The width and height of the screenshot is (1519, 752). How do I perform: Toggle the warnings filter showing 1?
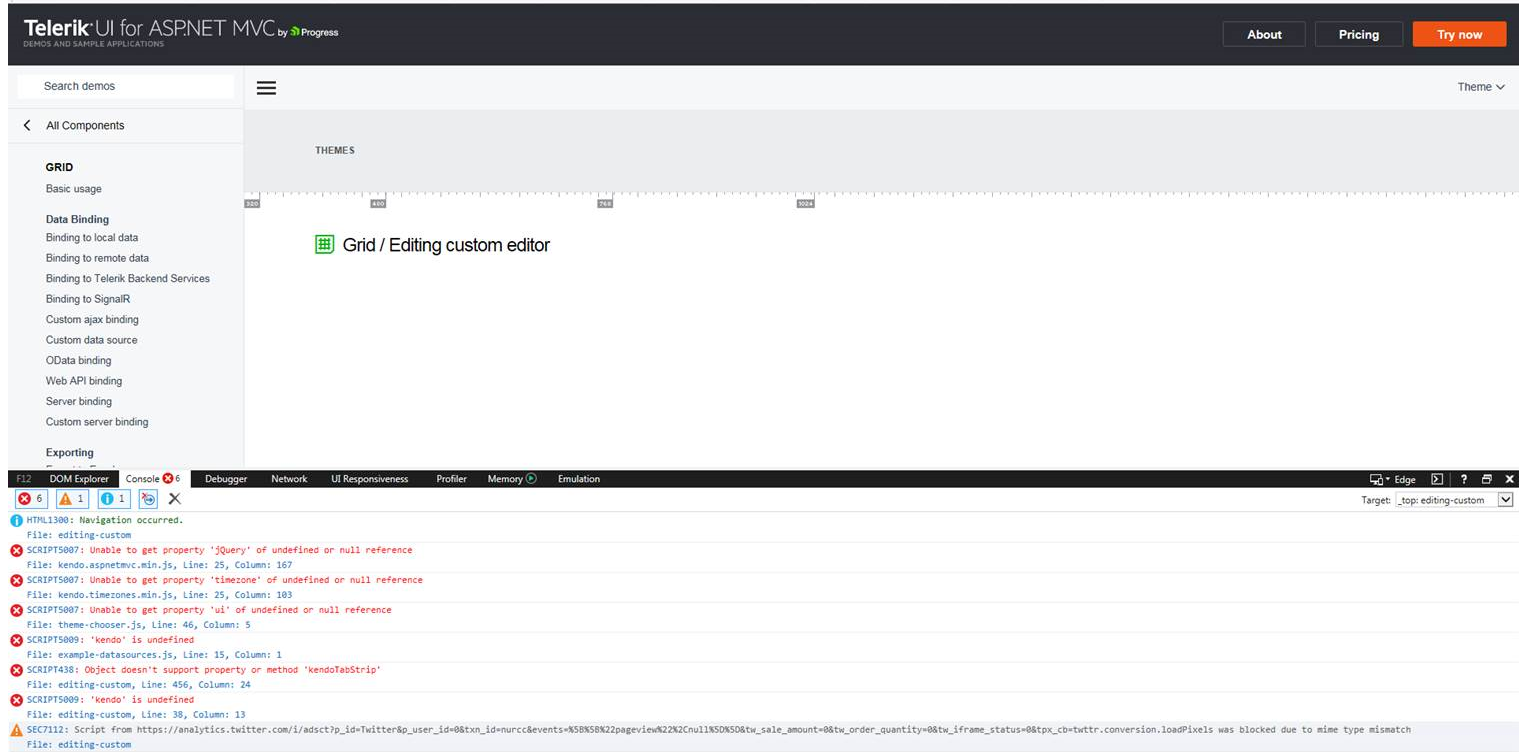(x=72, y=499)
